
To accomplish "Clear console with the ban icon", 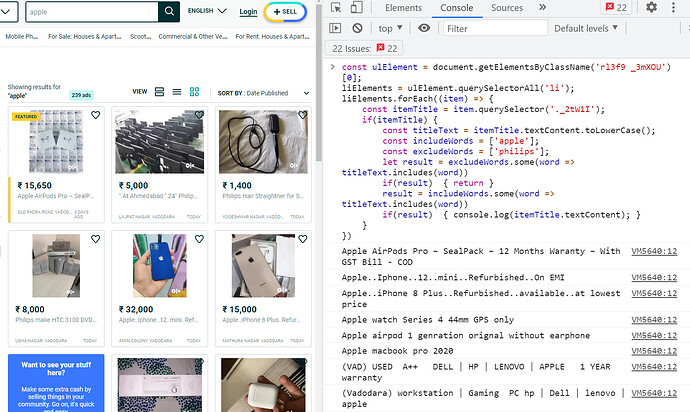I will coord(357,28).
